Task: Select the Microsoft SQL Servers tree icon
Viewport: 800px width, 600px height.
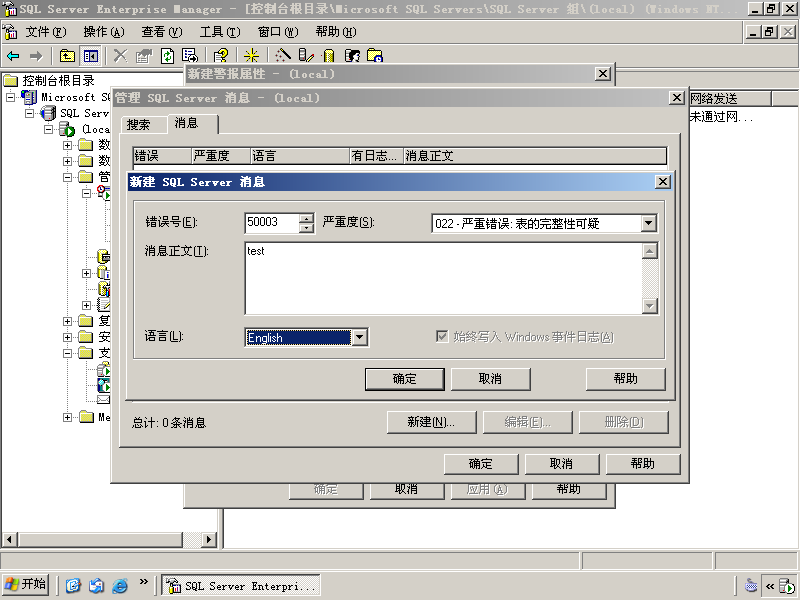Action: (29, 97)
